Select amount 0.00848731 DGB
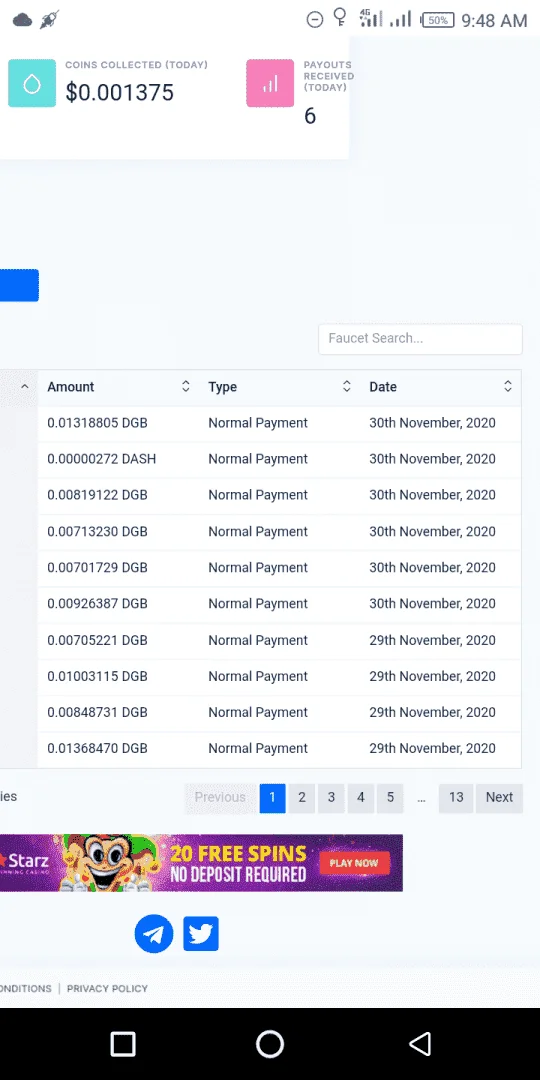The image size is (540, 1080). pos(97,712)
